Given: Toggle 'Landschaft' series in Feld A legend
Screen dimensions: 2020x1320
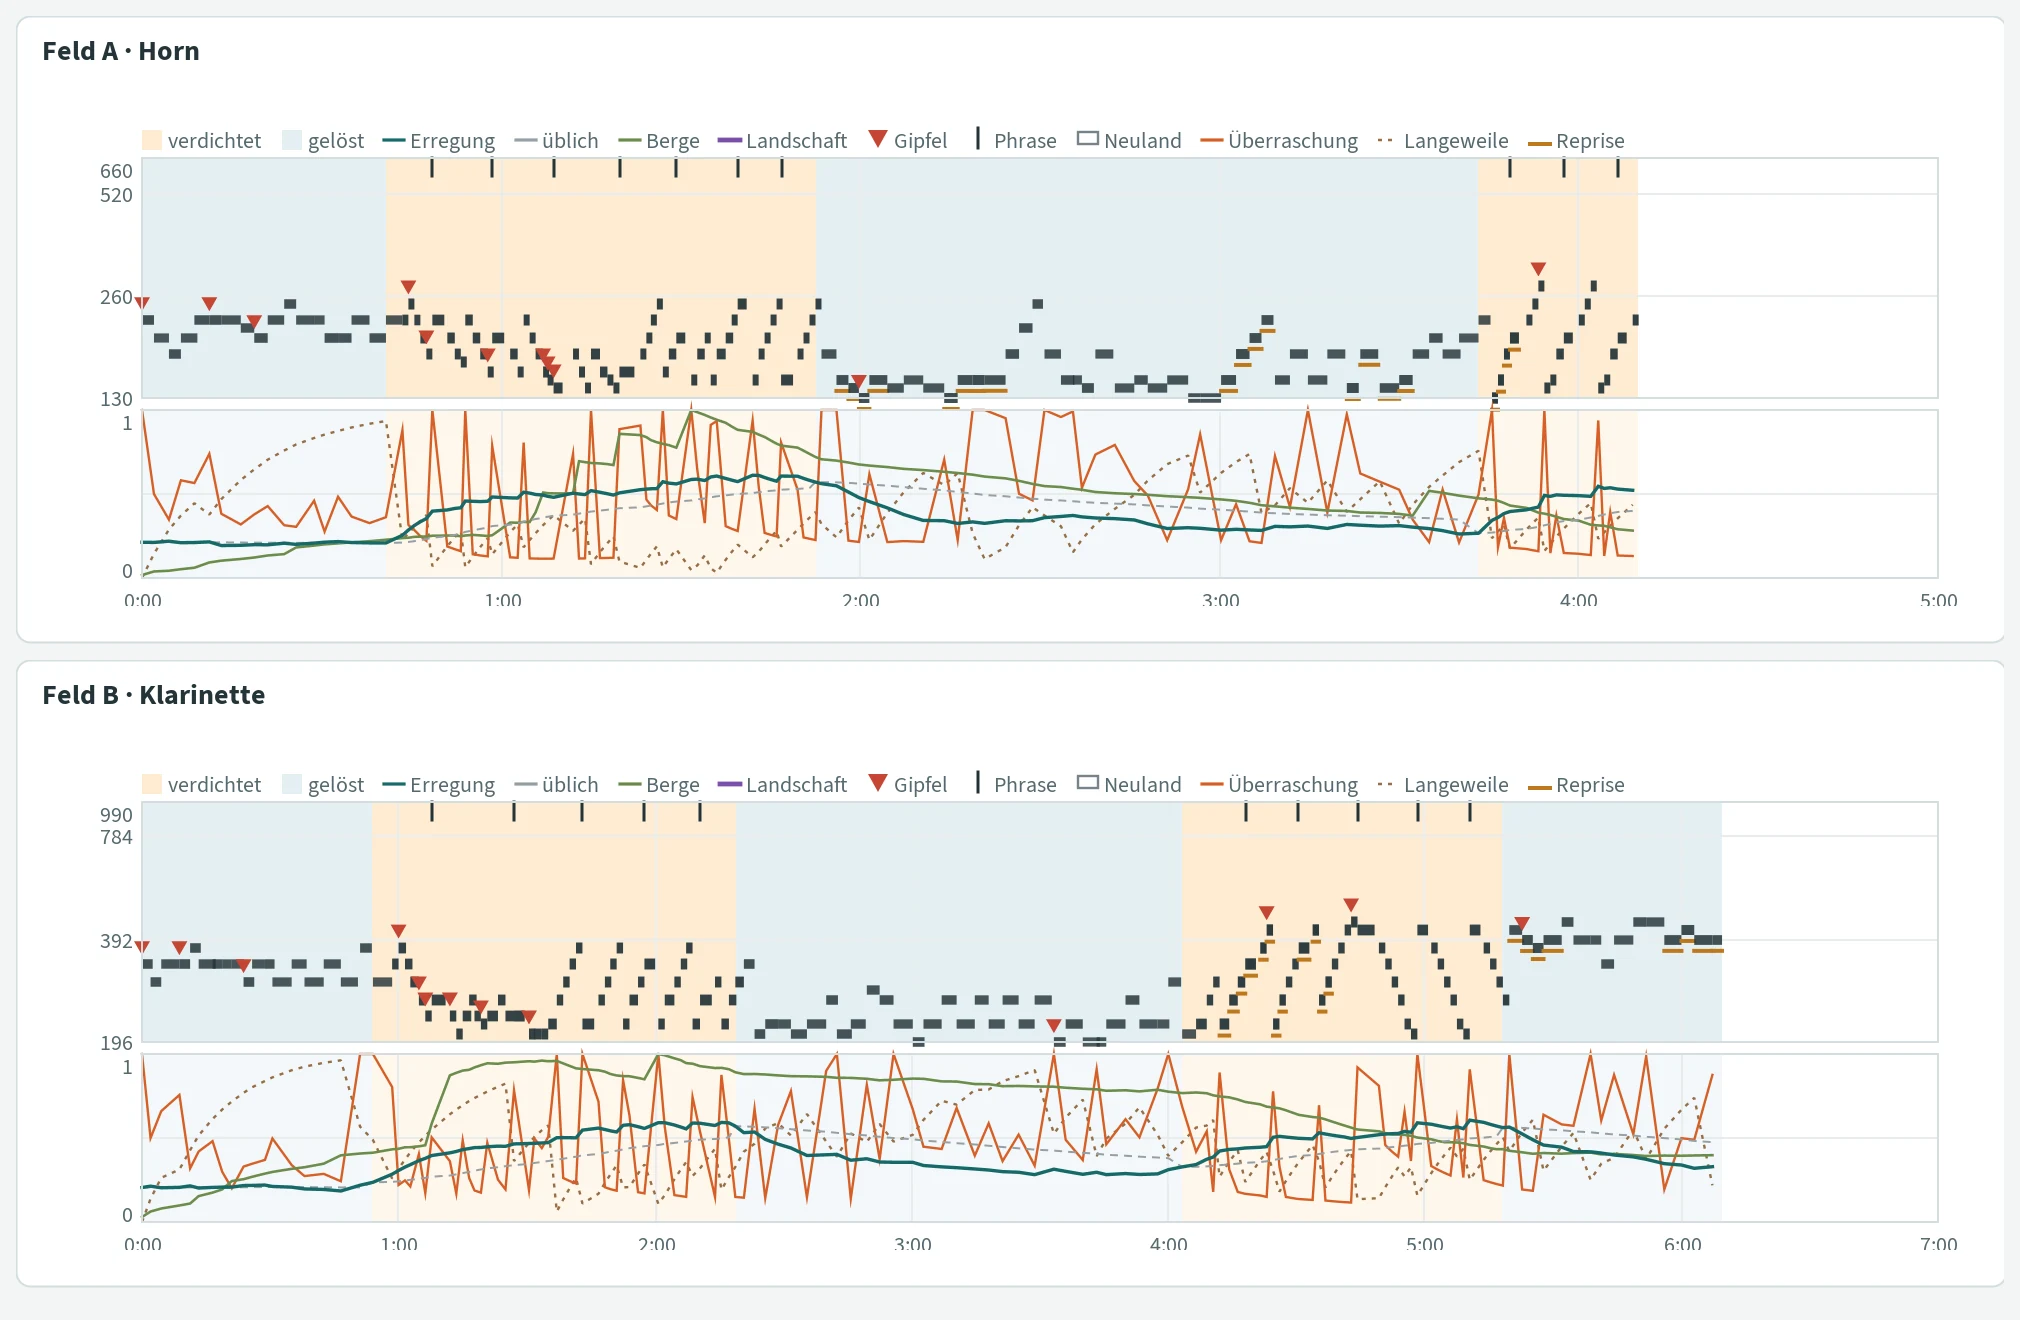Looking at the screenshot, I should click(x=783, y=141).
